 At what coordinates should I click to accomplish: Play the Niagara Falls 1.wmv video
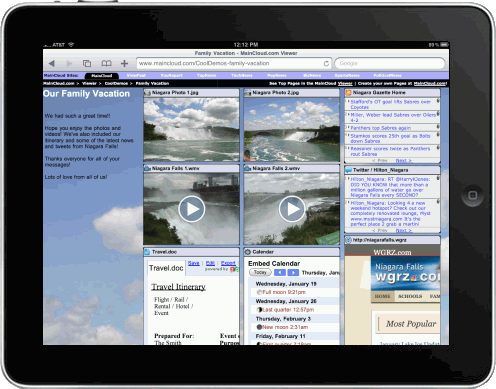pos(191,209)
